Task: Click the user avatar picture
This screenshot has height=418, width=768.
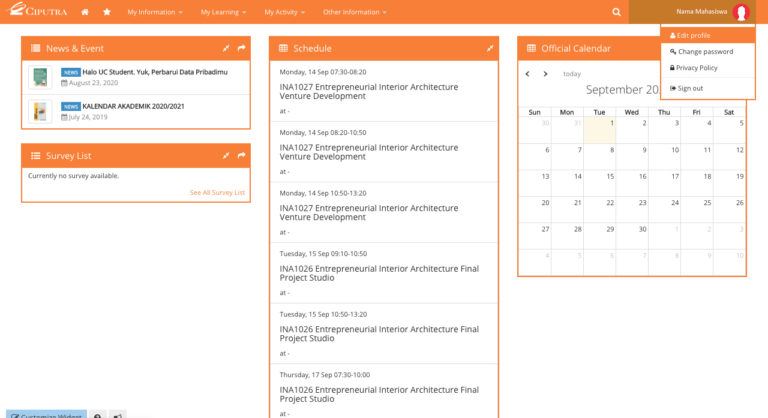Action: (741, 12)
